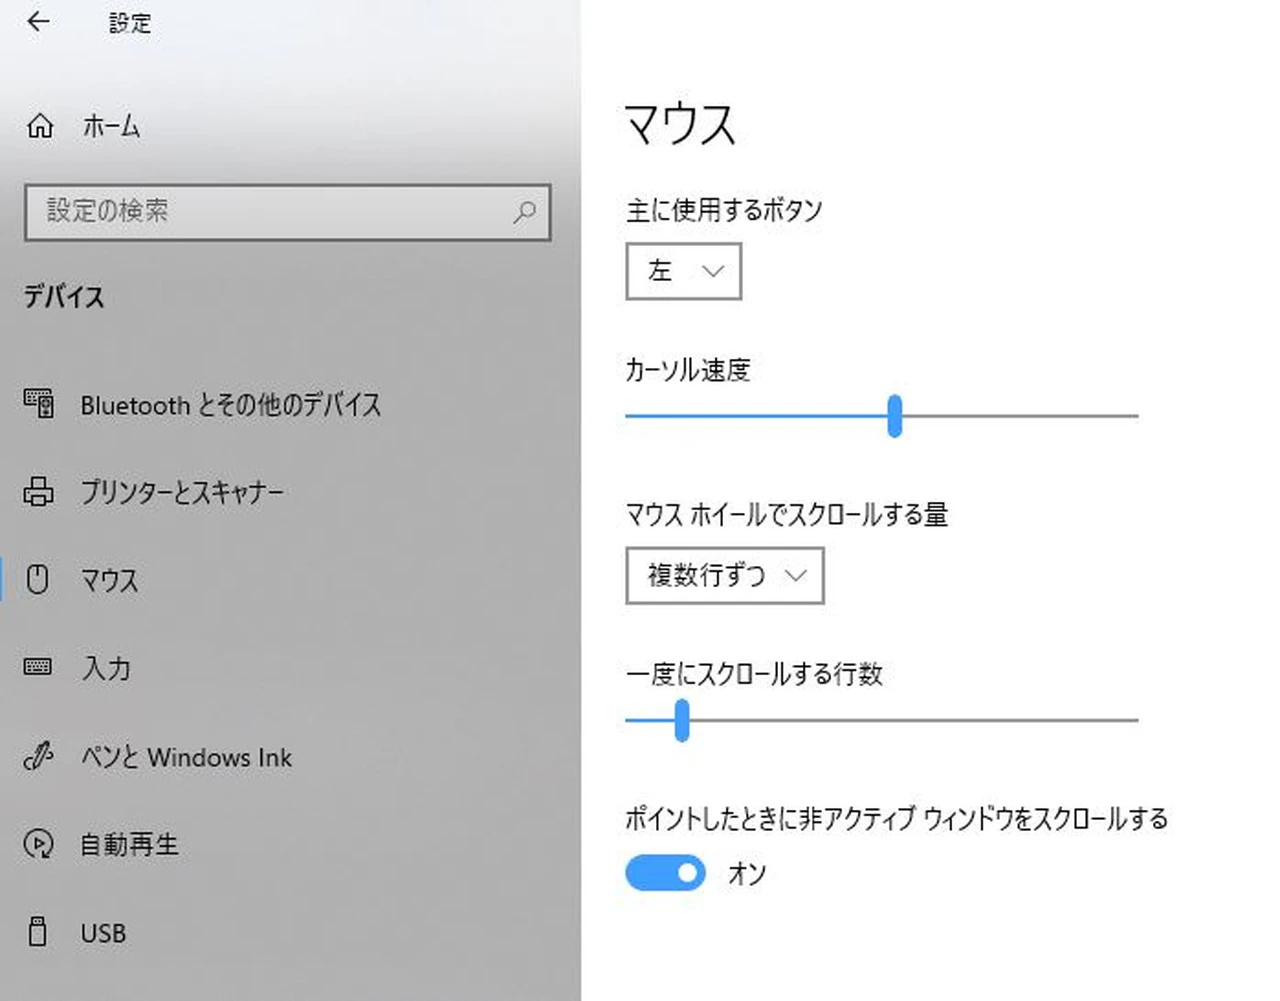Click the printer icon in sidebar

click(x=39, y=492)
